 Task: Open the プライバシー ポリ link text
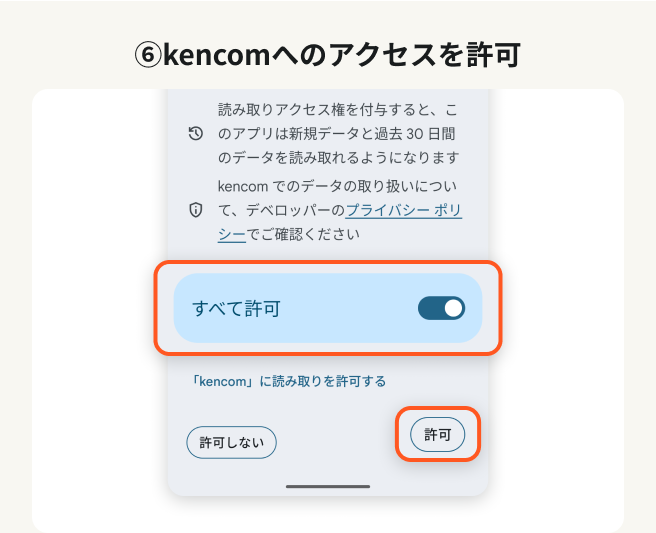[x=403, y=210]
